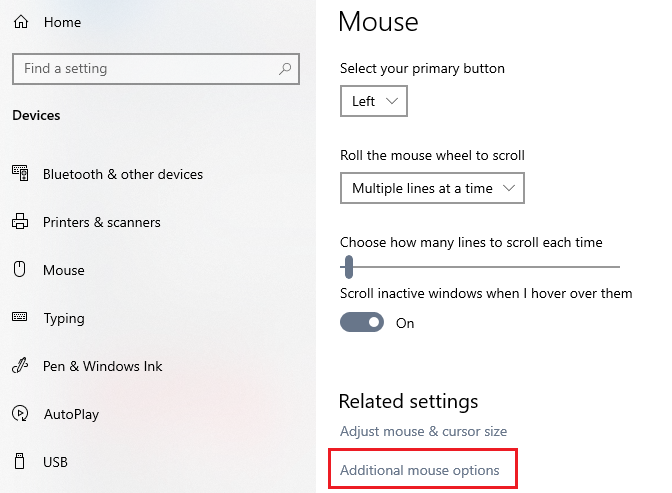This screenshot has height=493, width=672.
Task: Open Adjust mouse & cursor size link
Action: 423,431
